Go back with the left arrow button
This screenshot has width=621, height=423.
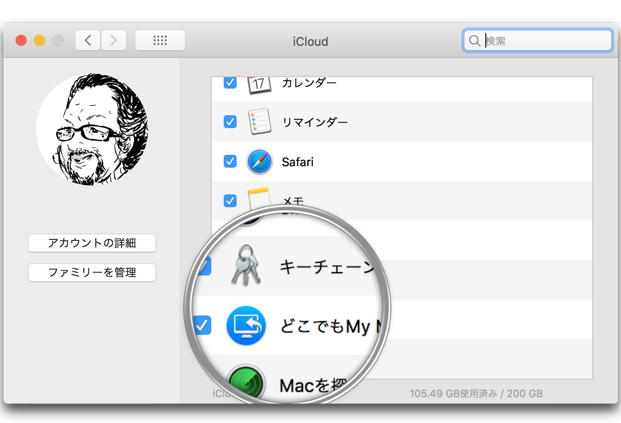(88, 40)
